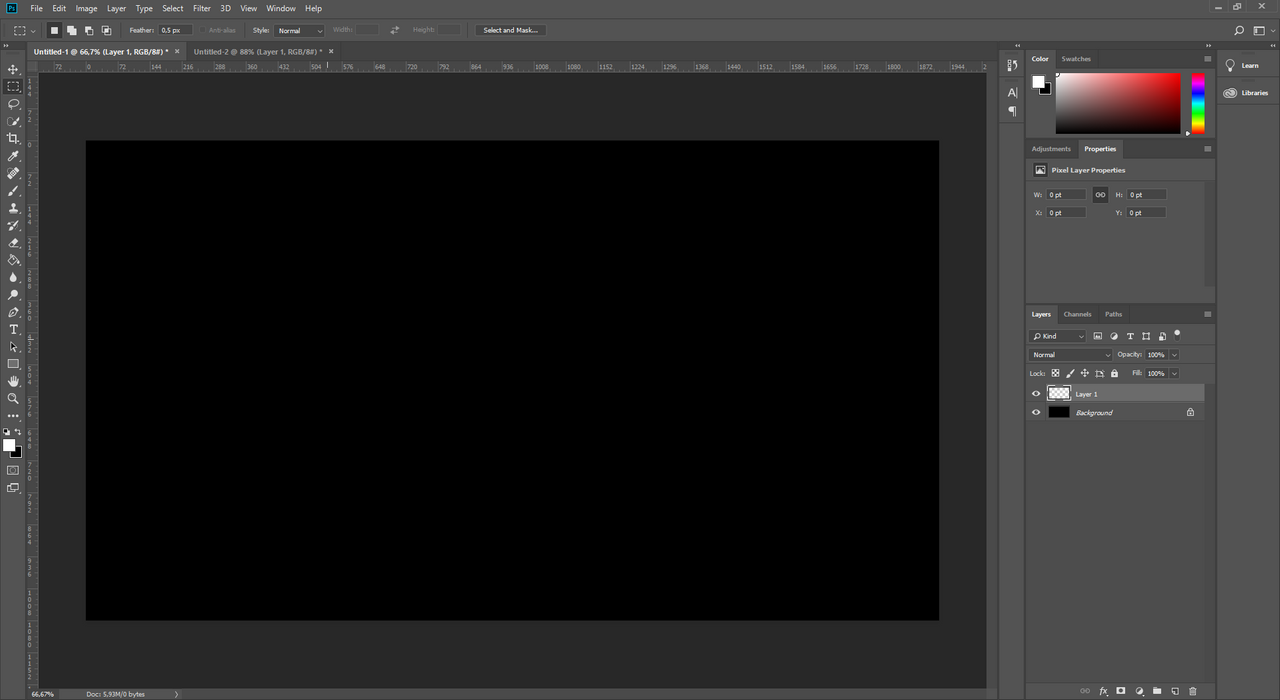Select the Rectangle shape tool
1280x700 pixels.
(x=13, y=364)
